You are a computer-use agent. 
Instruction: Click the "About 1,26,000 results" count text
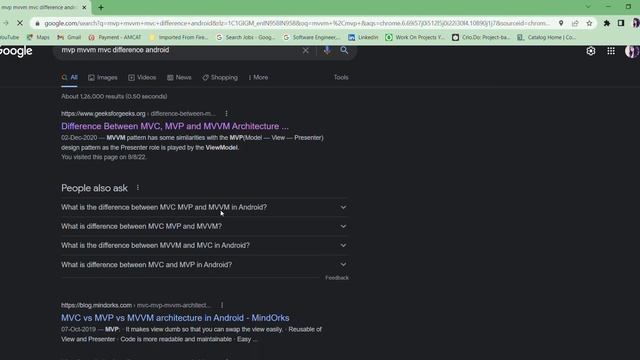(x=114, y=96)
